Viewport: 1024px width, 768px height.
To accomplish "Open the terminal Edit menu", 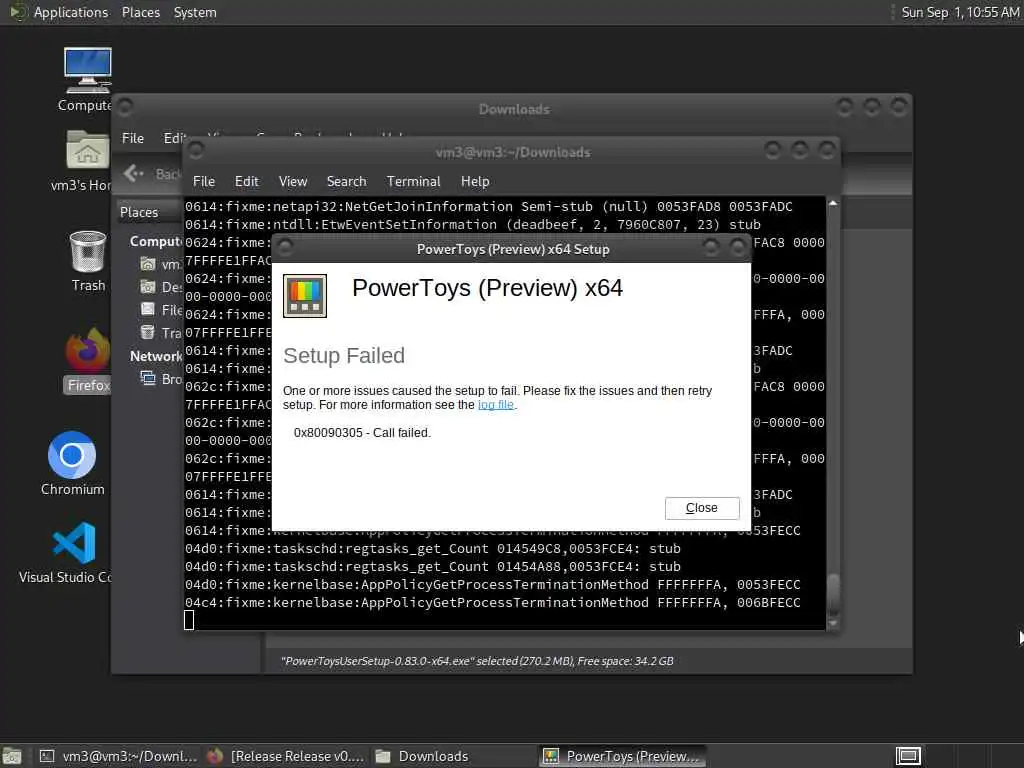I will pyautogui.click(x=246, y=182).
